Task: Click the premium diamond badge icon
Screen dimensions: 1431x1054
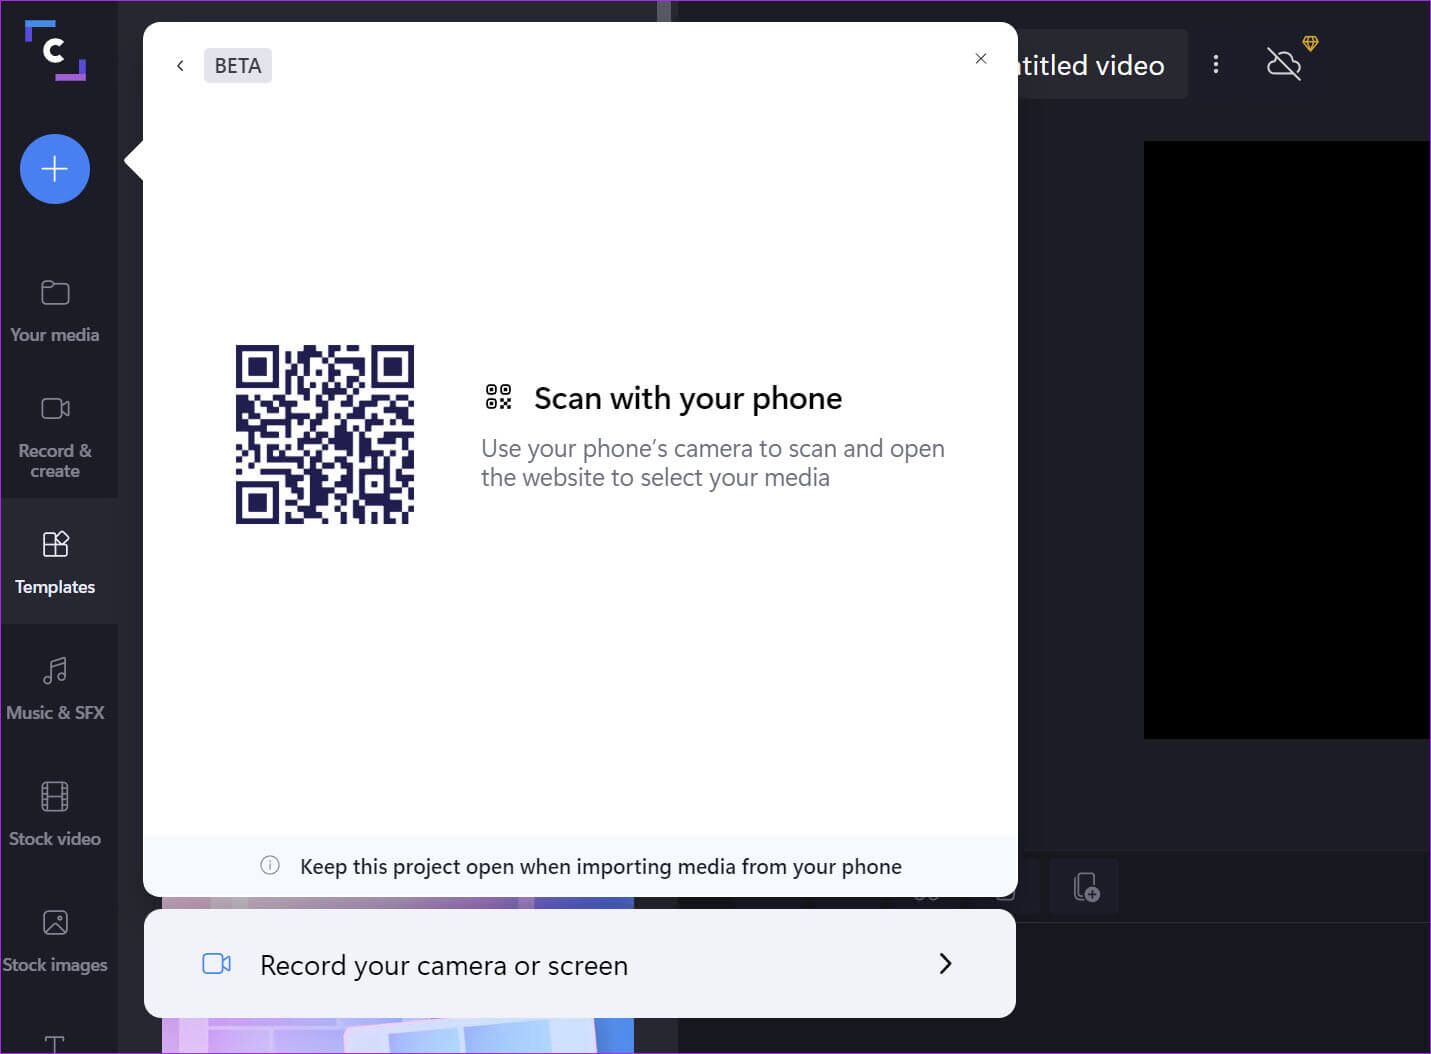Action: coord(1310,43)
